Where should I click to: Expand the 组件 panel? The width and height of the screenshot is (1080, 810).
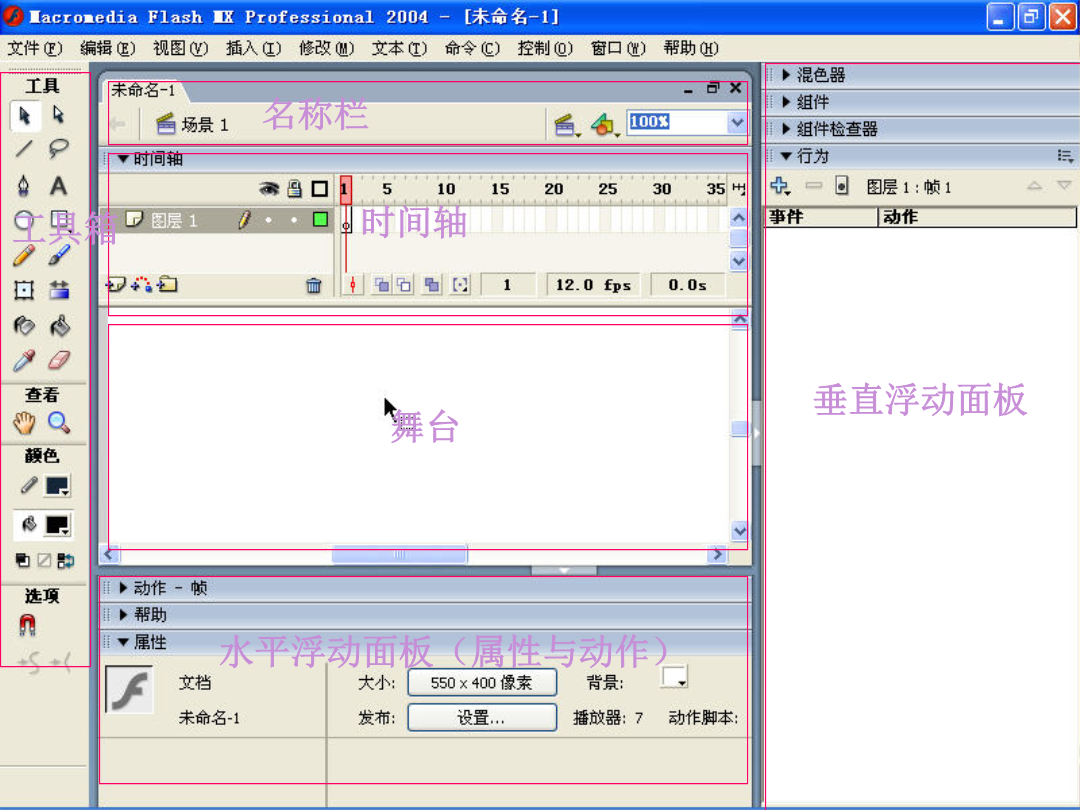pos(786,102)
